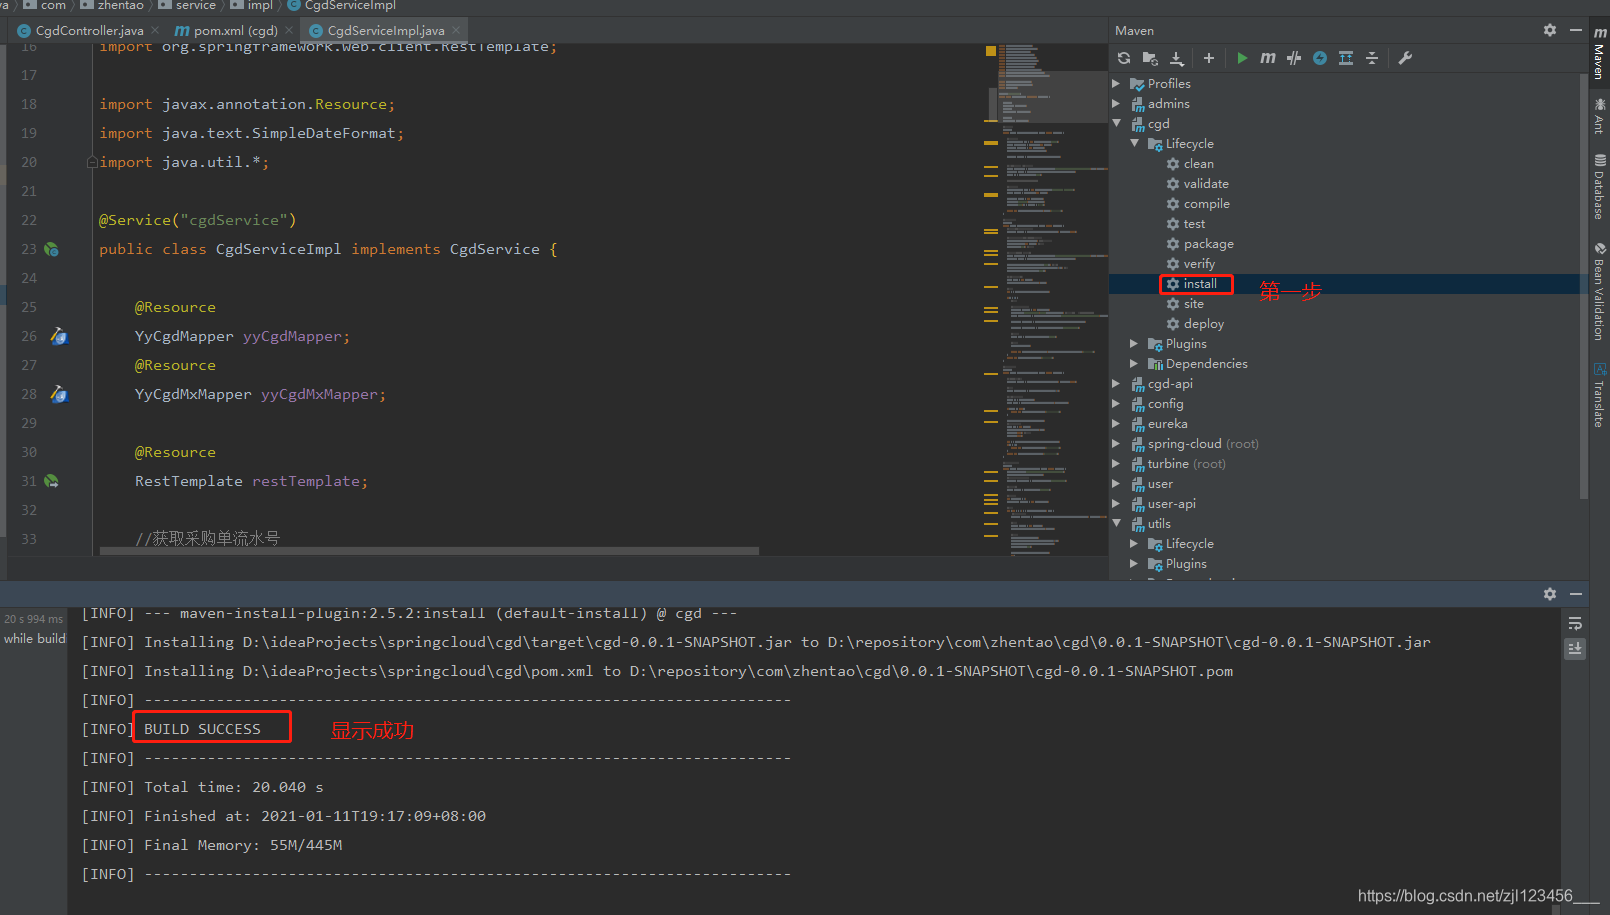Click Spring bean gutter icon line 23
Image resolution: width=1610 pixels, height=915 pixels.
point(51,249)
